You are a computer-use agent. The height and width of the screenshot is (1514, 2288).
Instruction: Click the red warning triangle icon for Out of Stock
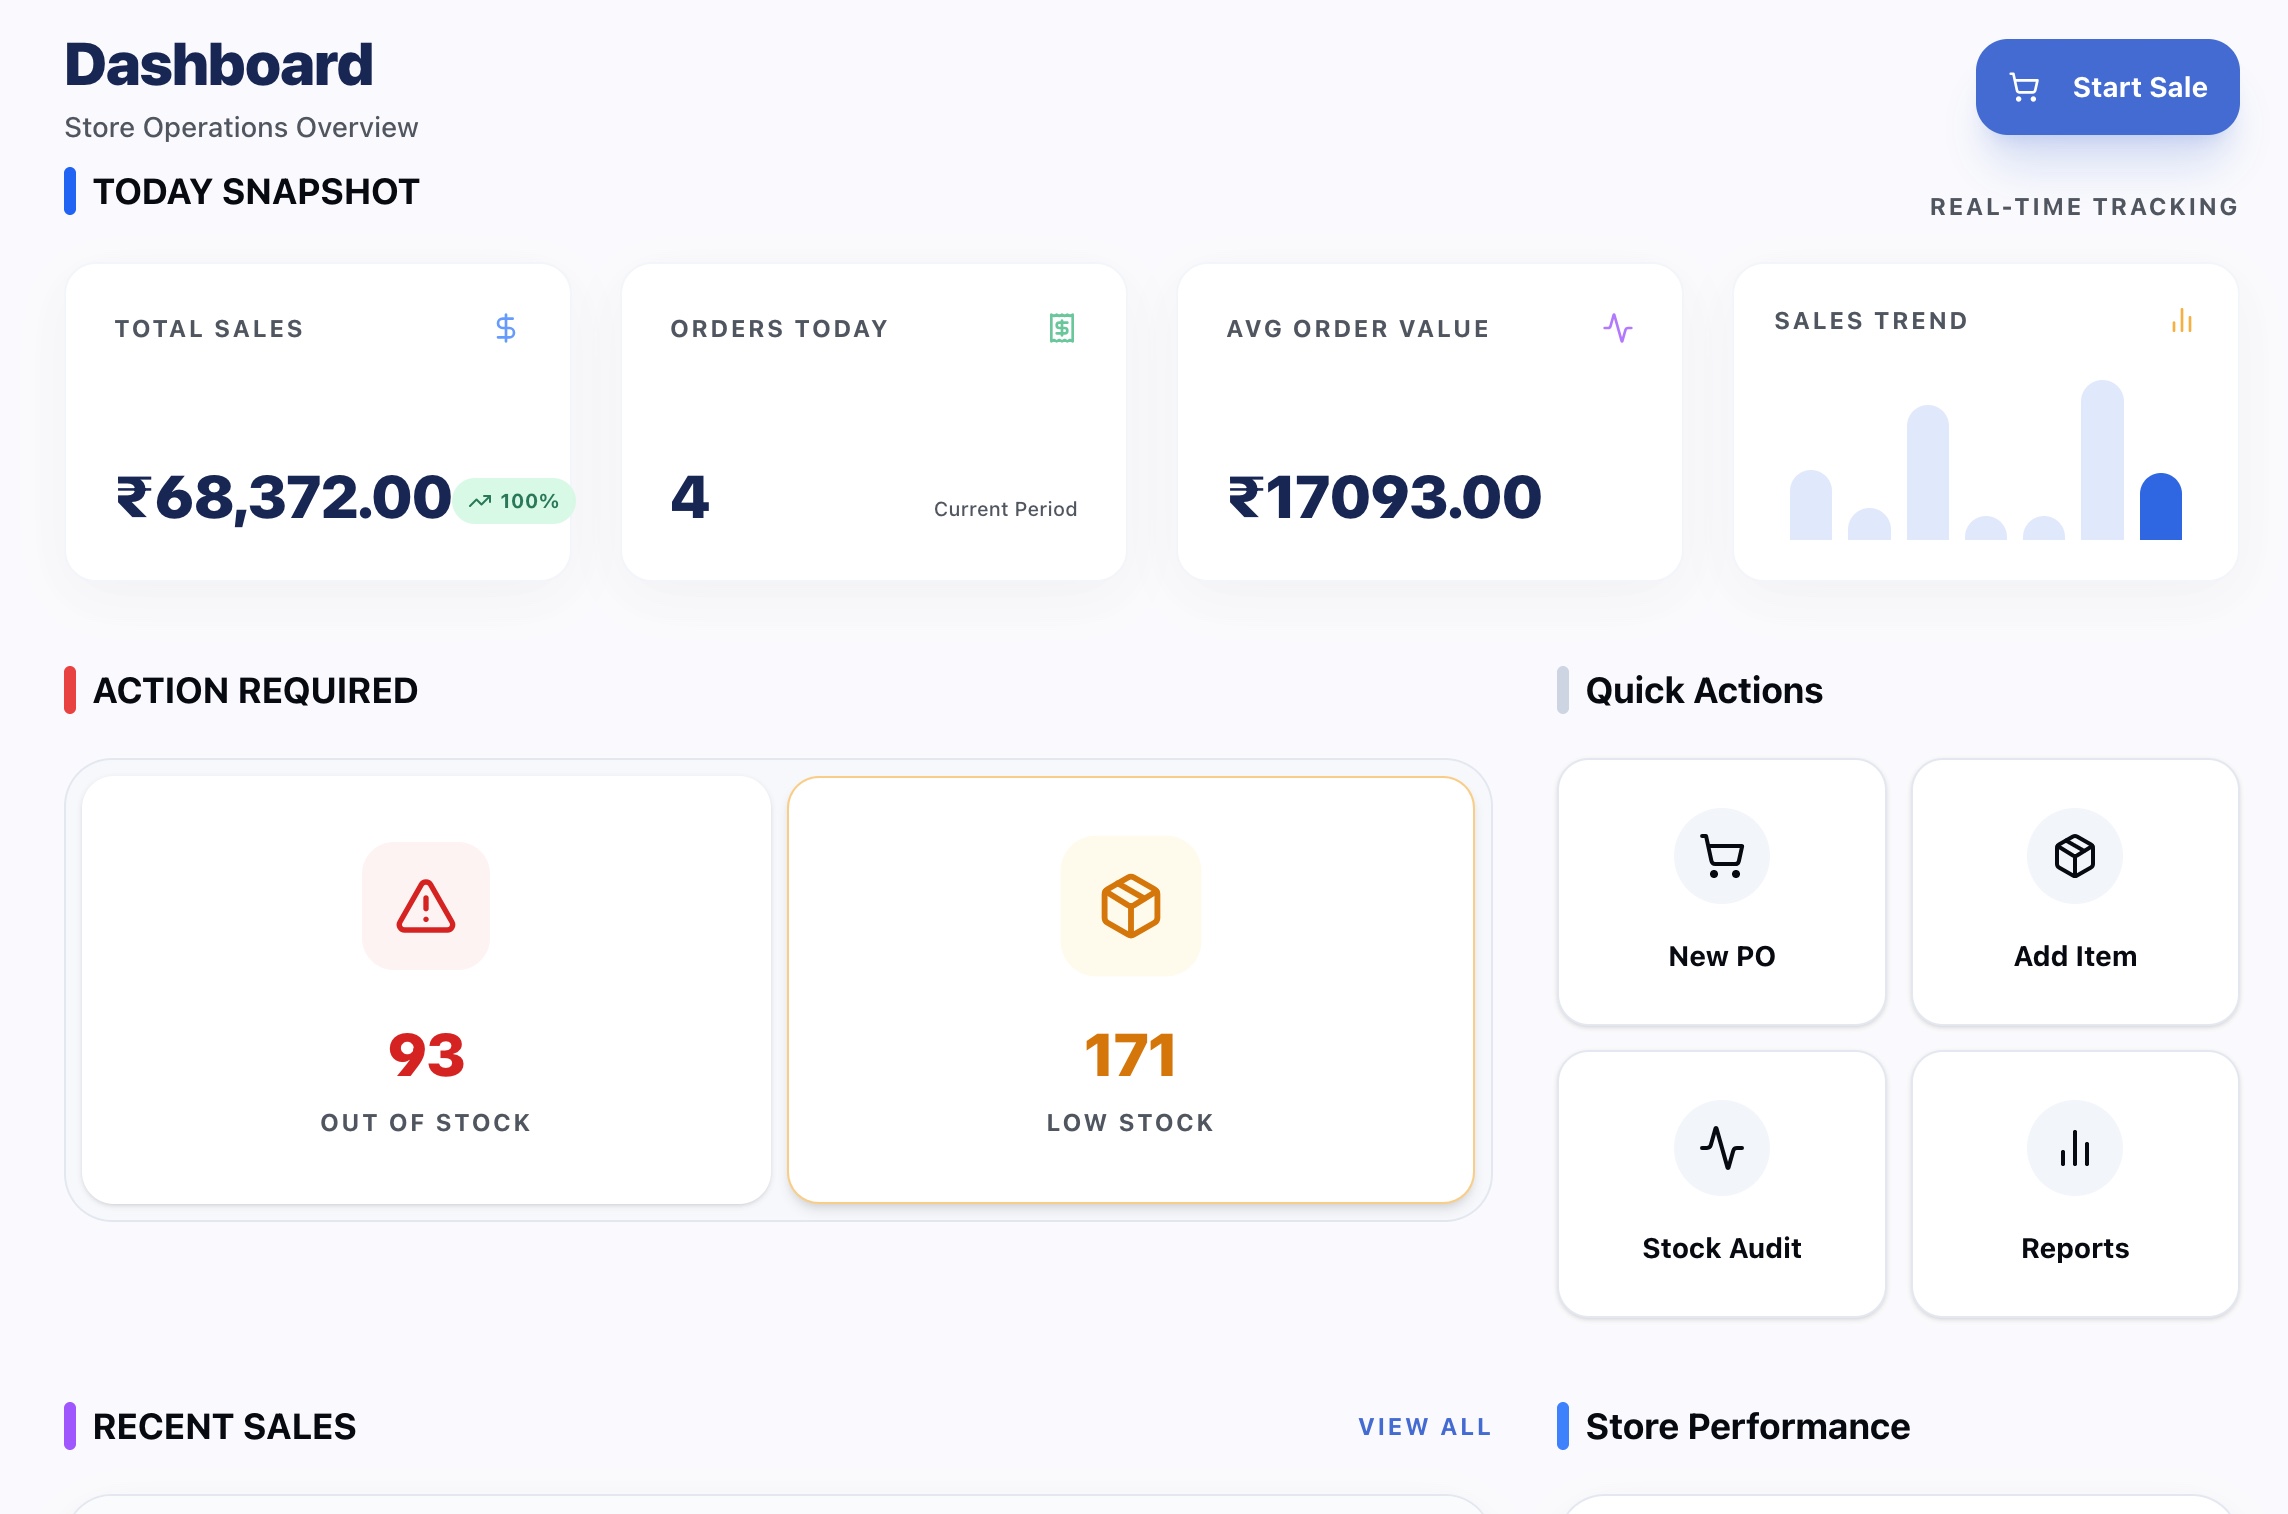point(425,906)
